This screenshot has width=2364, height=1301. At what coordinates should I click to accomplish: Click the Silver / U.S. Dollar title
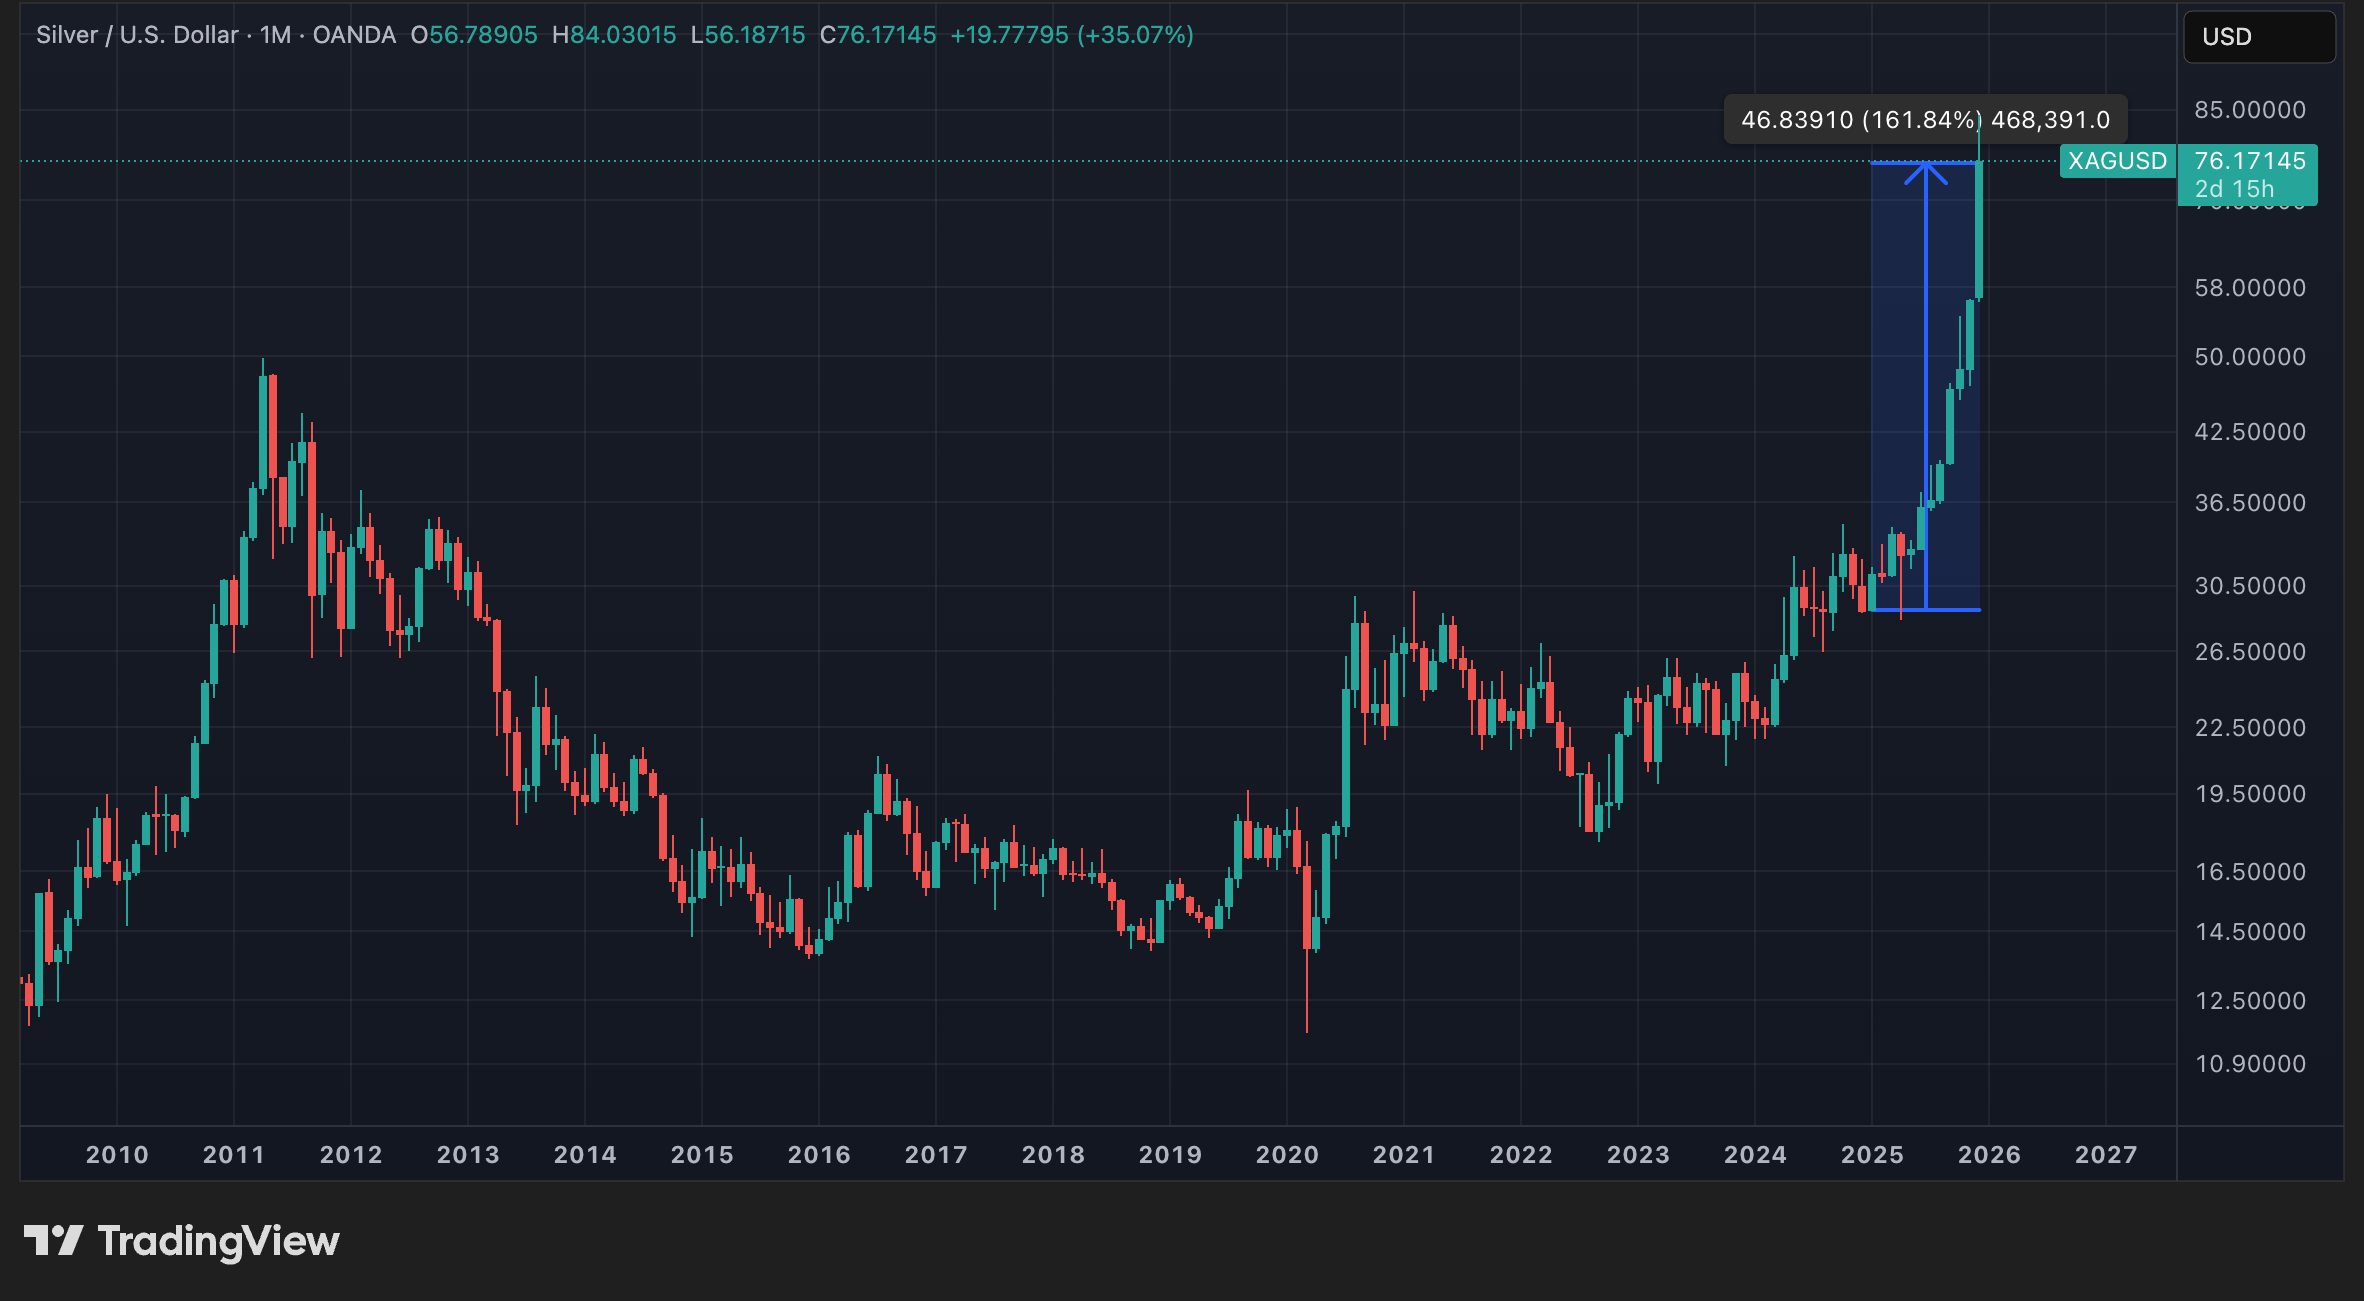(x=137, y=35)
